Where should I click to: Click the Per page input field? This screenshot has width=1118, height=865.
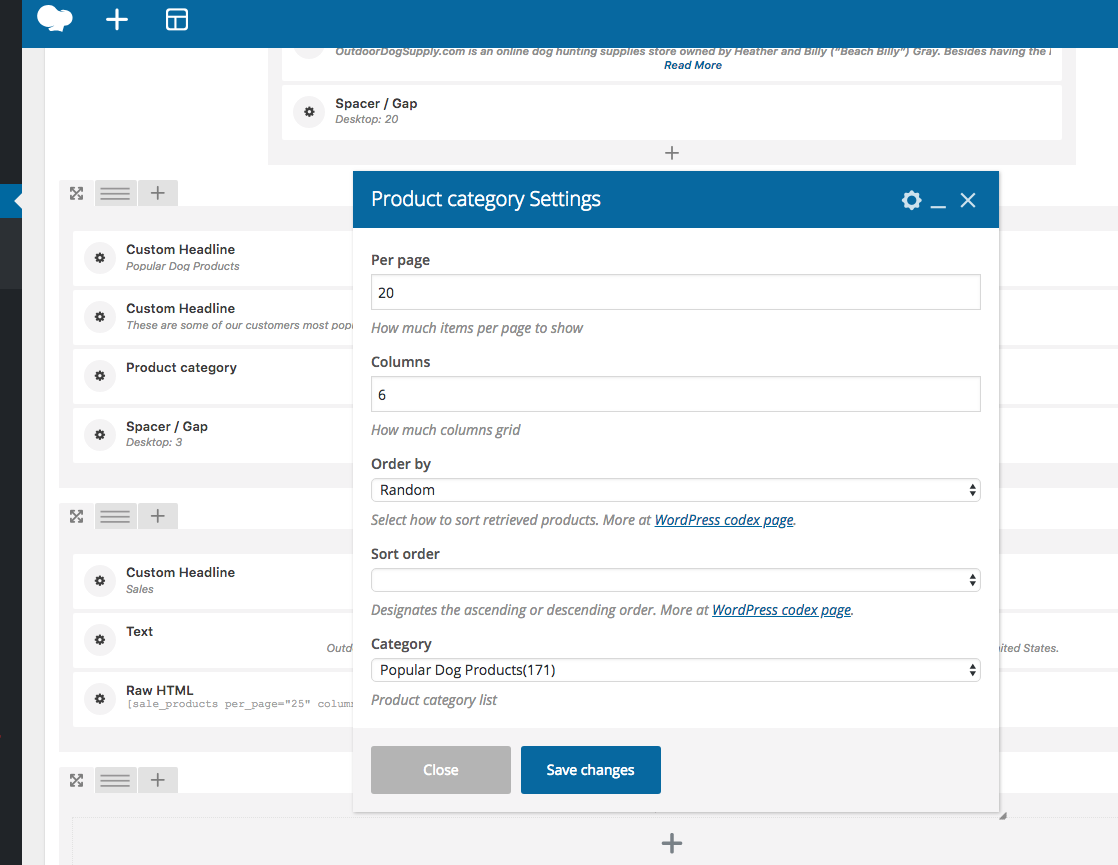675,293
